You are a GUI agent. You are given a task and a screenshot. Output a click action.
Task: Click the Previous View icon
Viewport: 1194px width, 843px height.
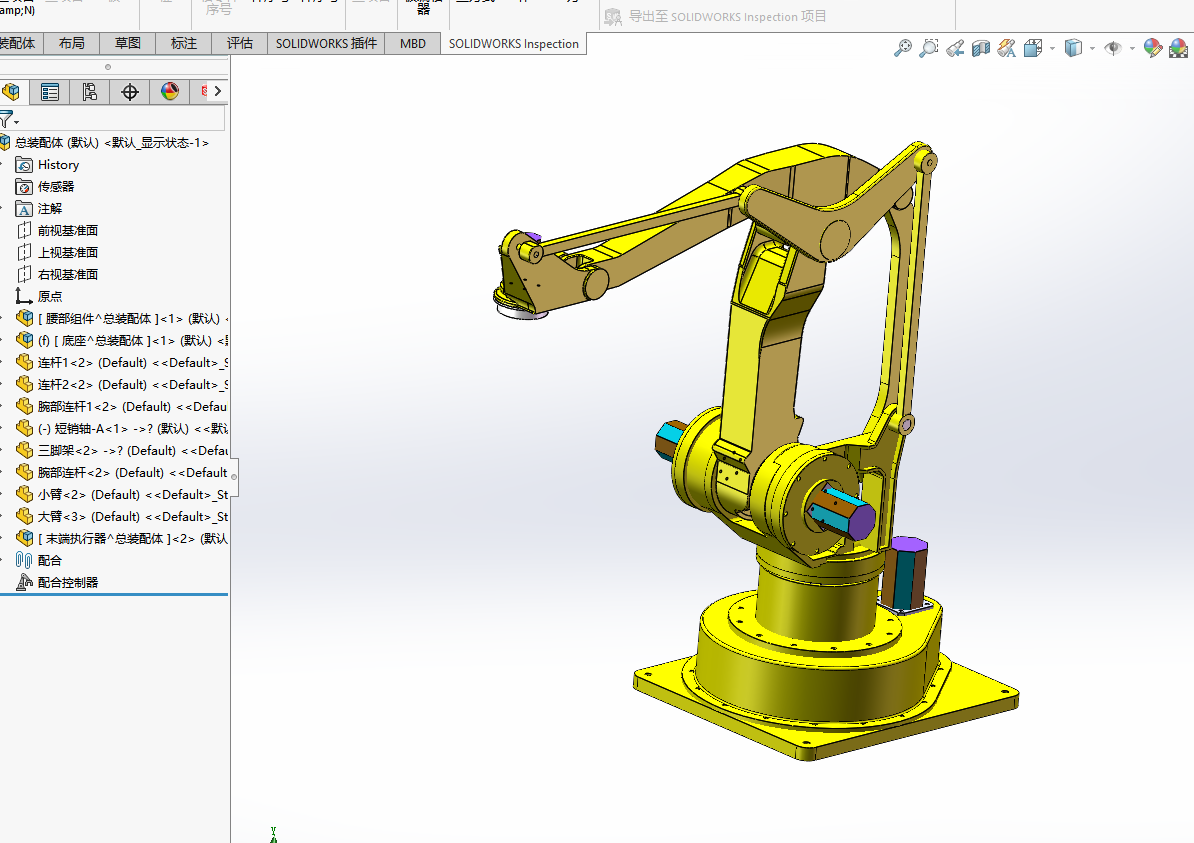[955, 49]
